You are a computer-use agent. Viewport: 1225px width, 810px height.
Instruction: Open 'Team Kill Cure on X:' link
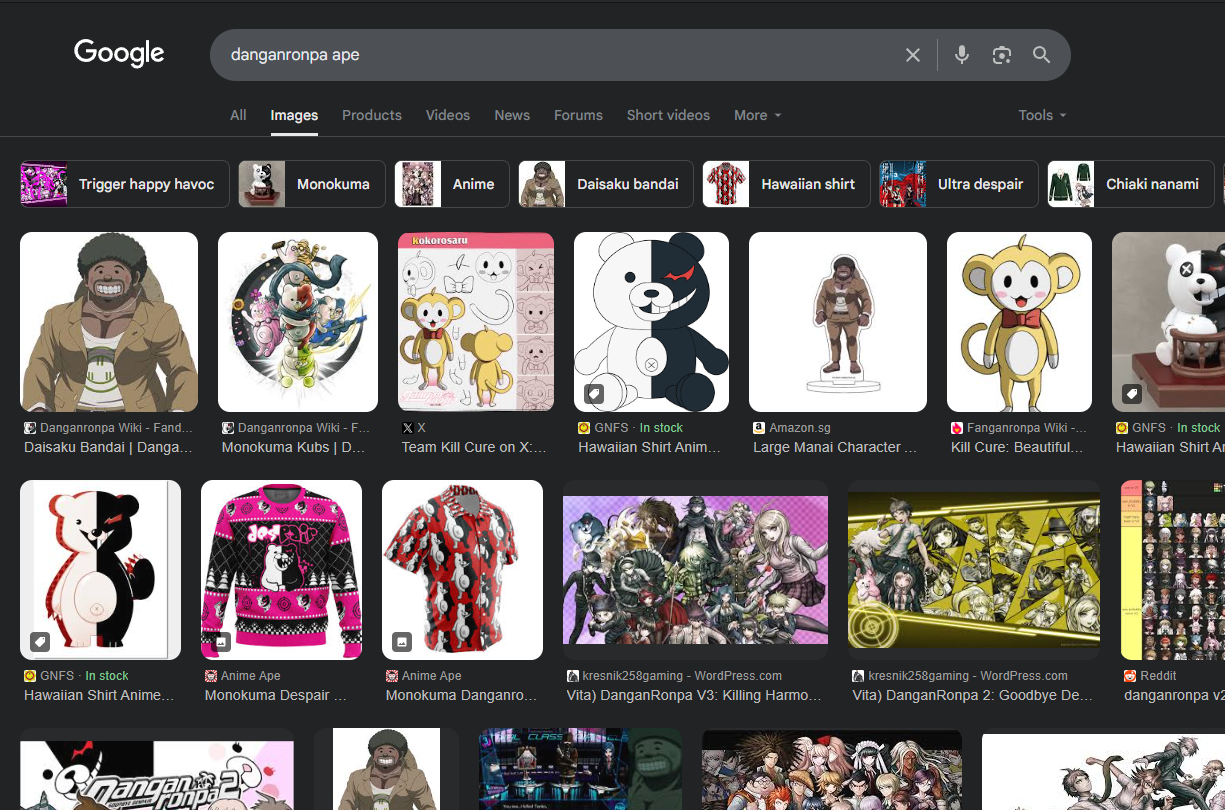click(x=475, y=447)
